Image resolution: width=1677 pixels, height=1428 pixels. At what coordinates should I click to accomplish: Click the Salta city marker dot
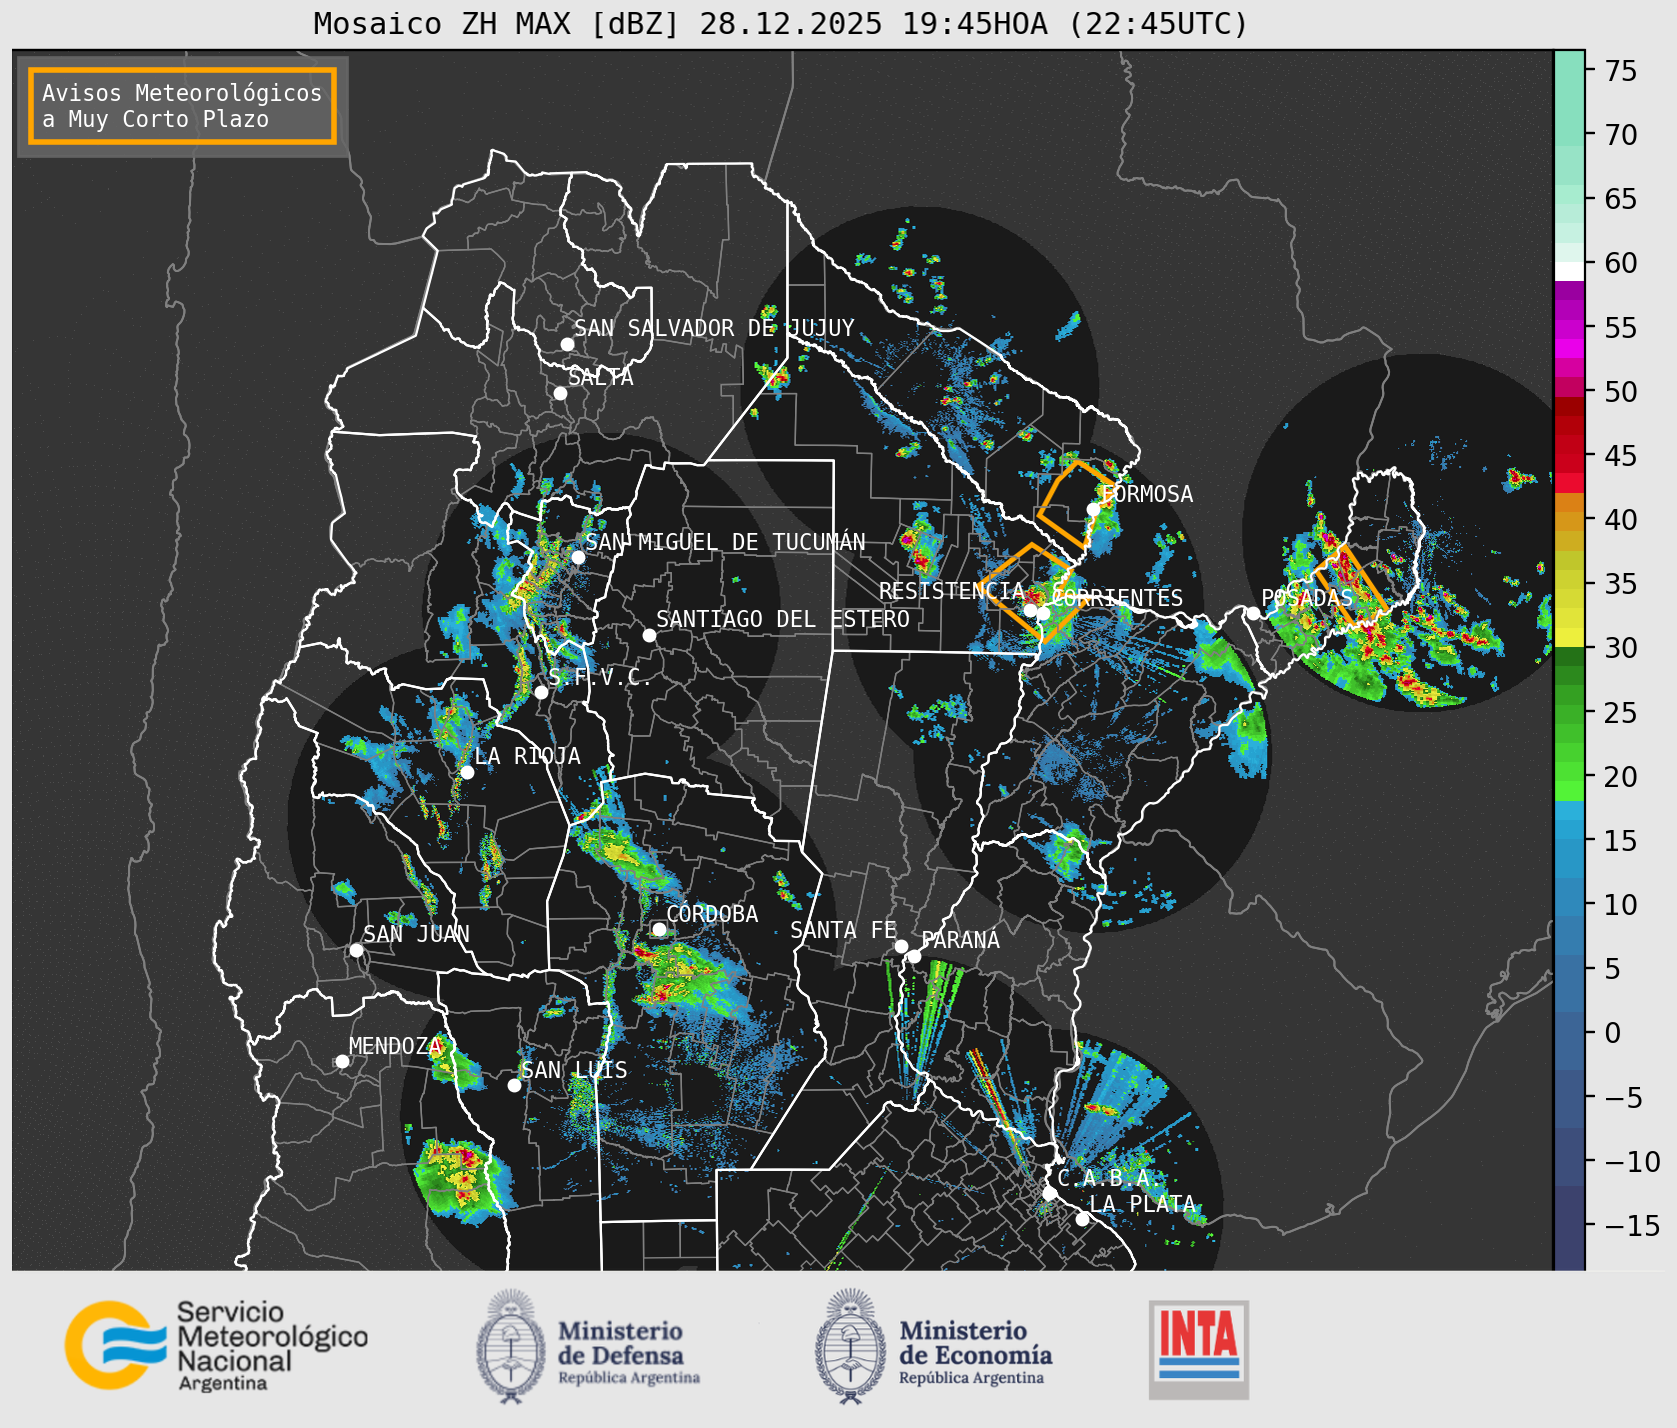(561, 393)
